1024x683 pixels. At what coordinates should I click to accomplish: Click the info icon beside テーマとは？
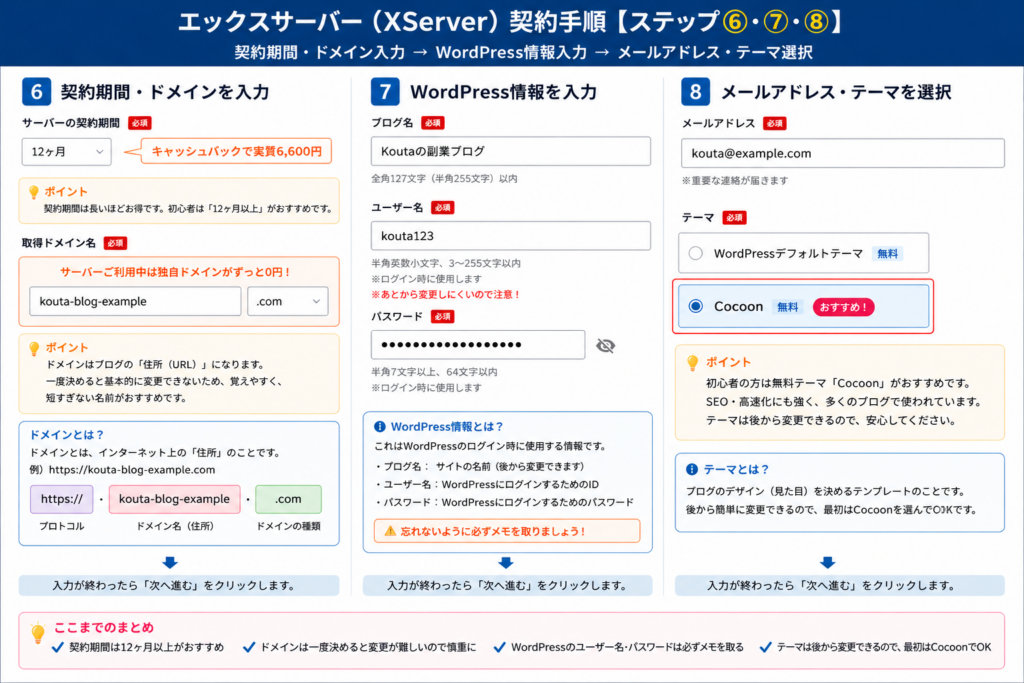(x=692, y=469)
